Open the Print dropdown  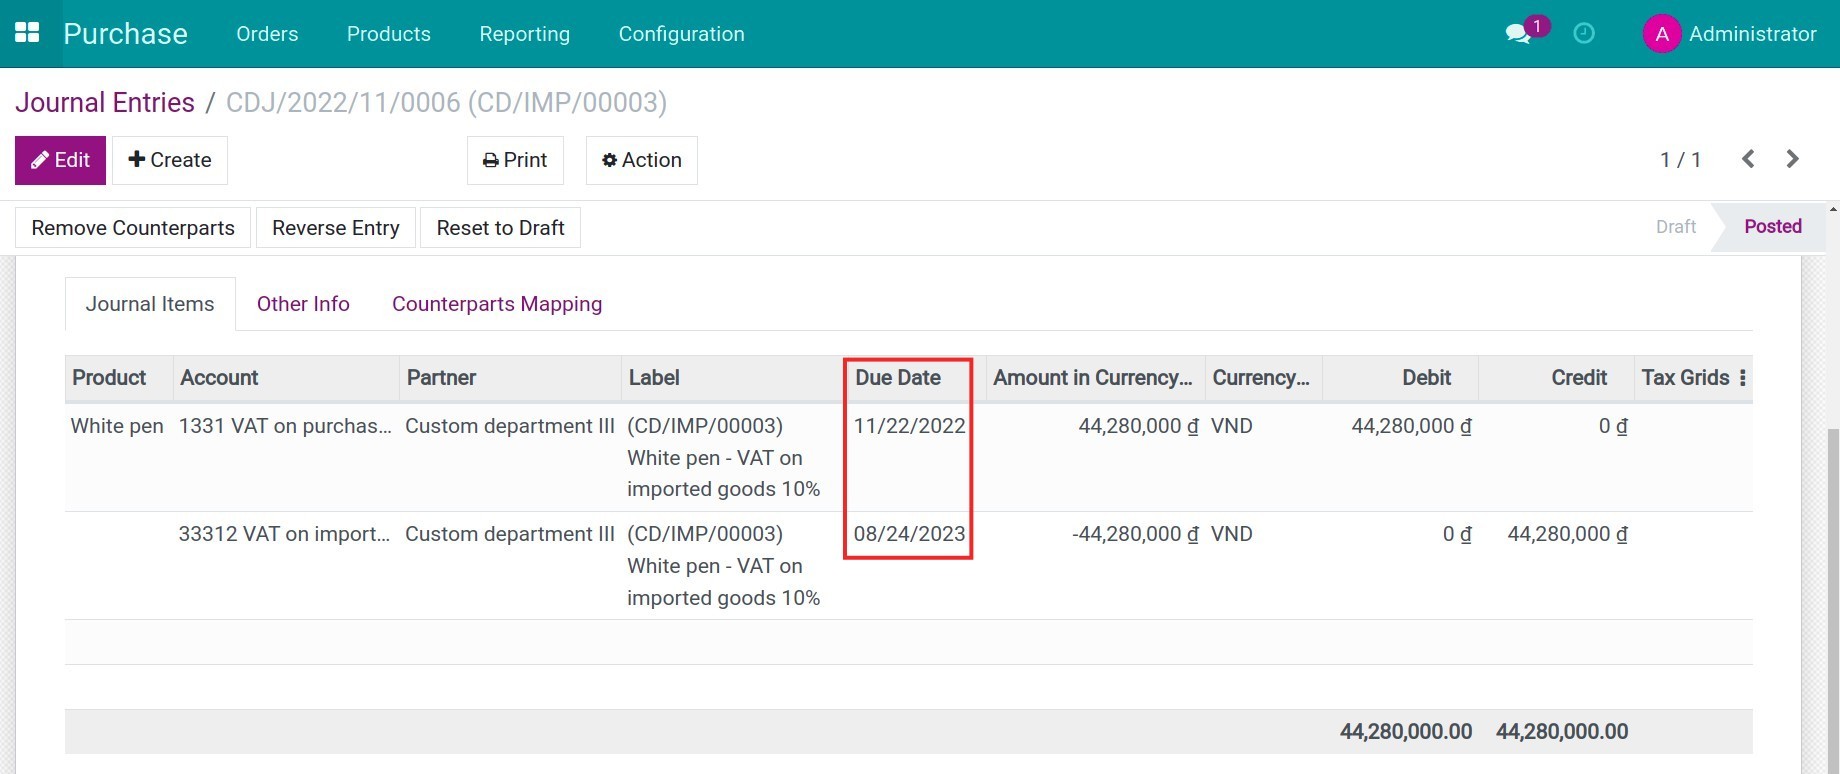[x=515, y=160]
